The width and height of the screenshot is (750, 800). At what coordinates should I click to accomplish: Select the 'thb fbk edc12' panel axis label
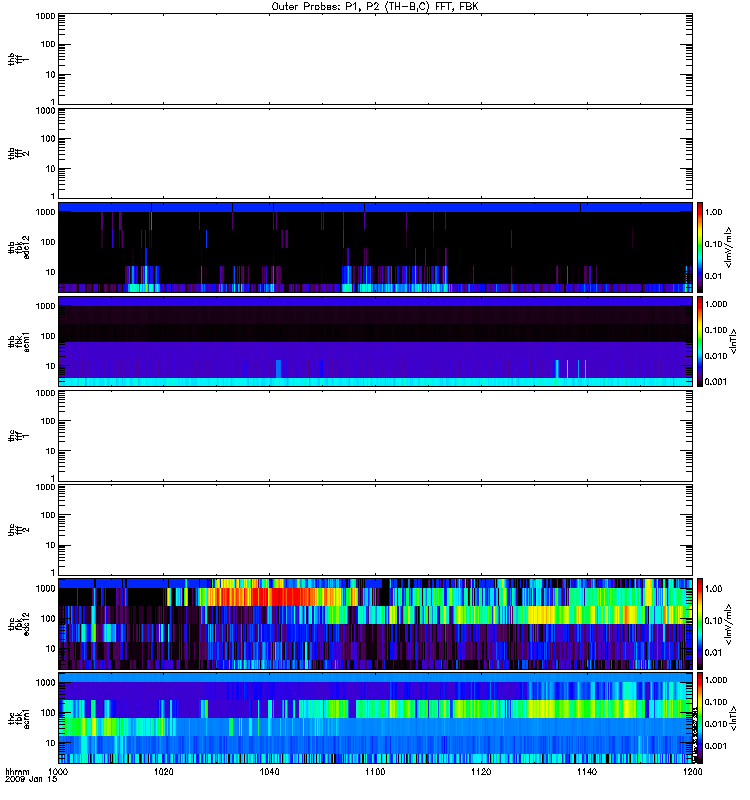point(18,247)
